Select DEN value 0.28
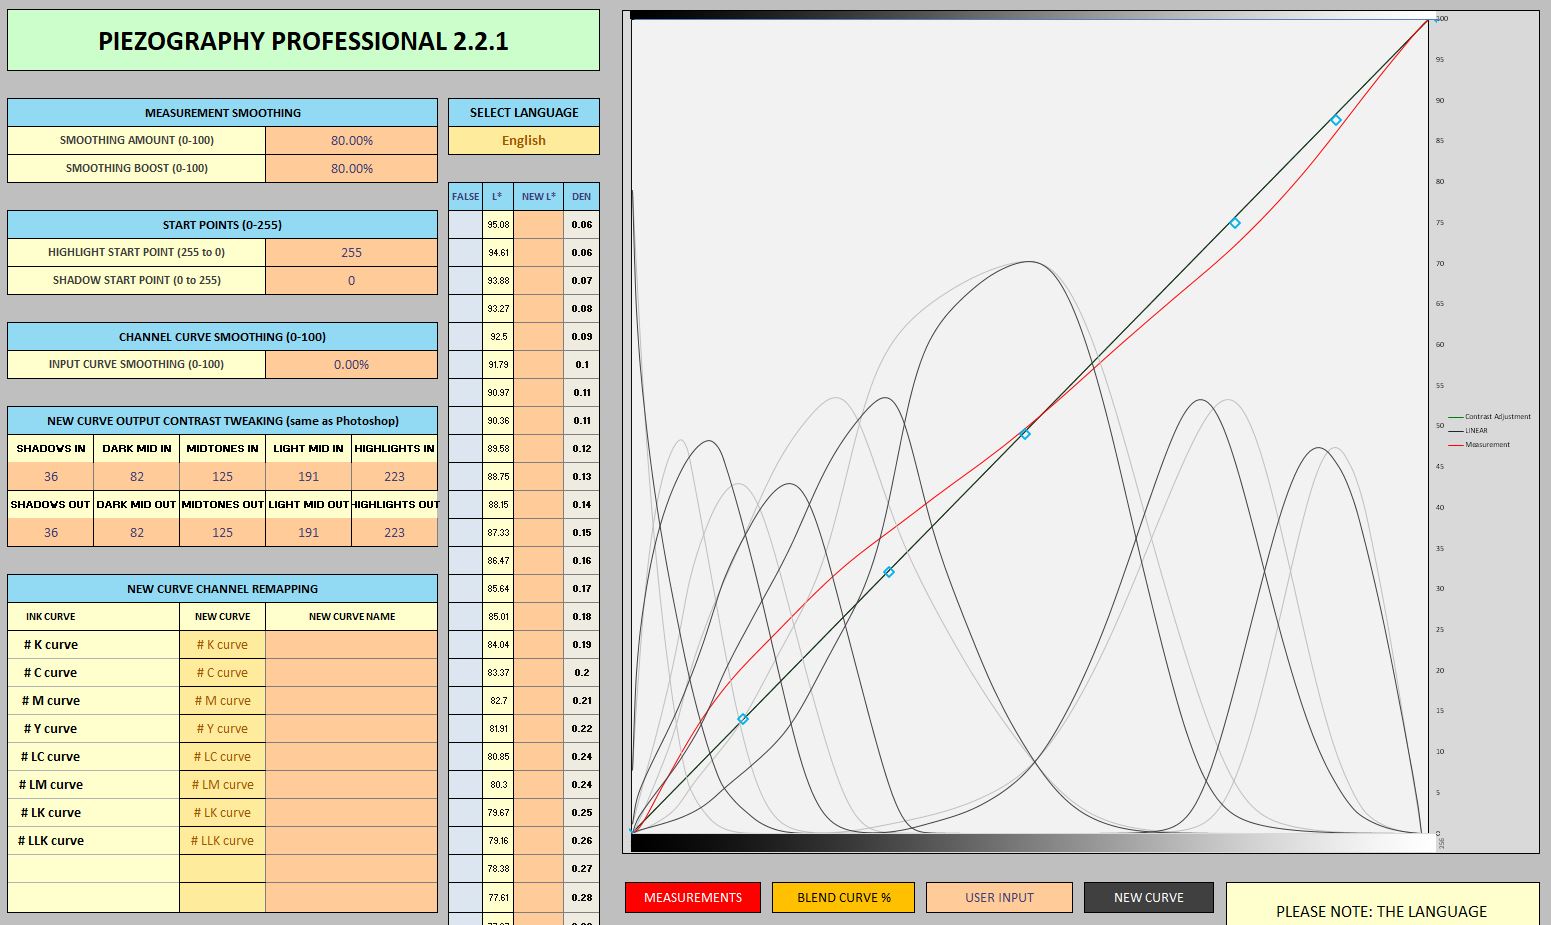 tap(582, 897)
